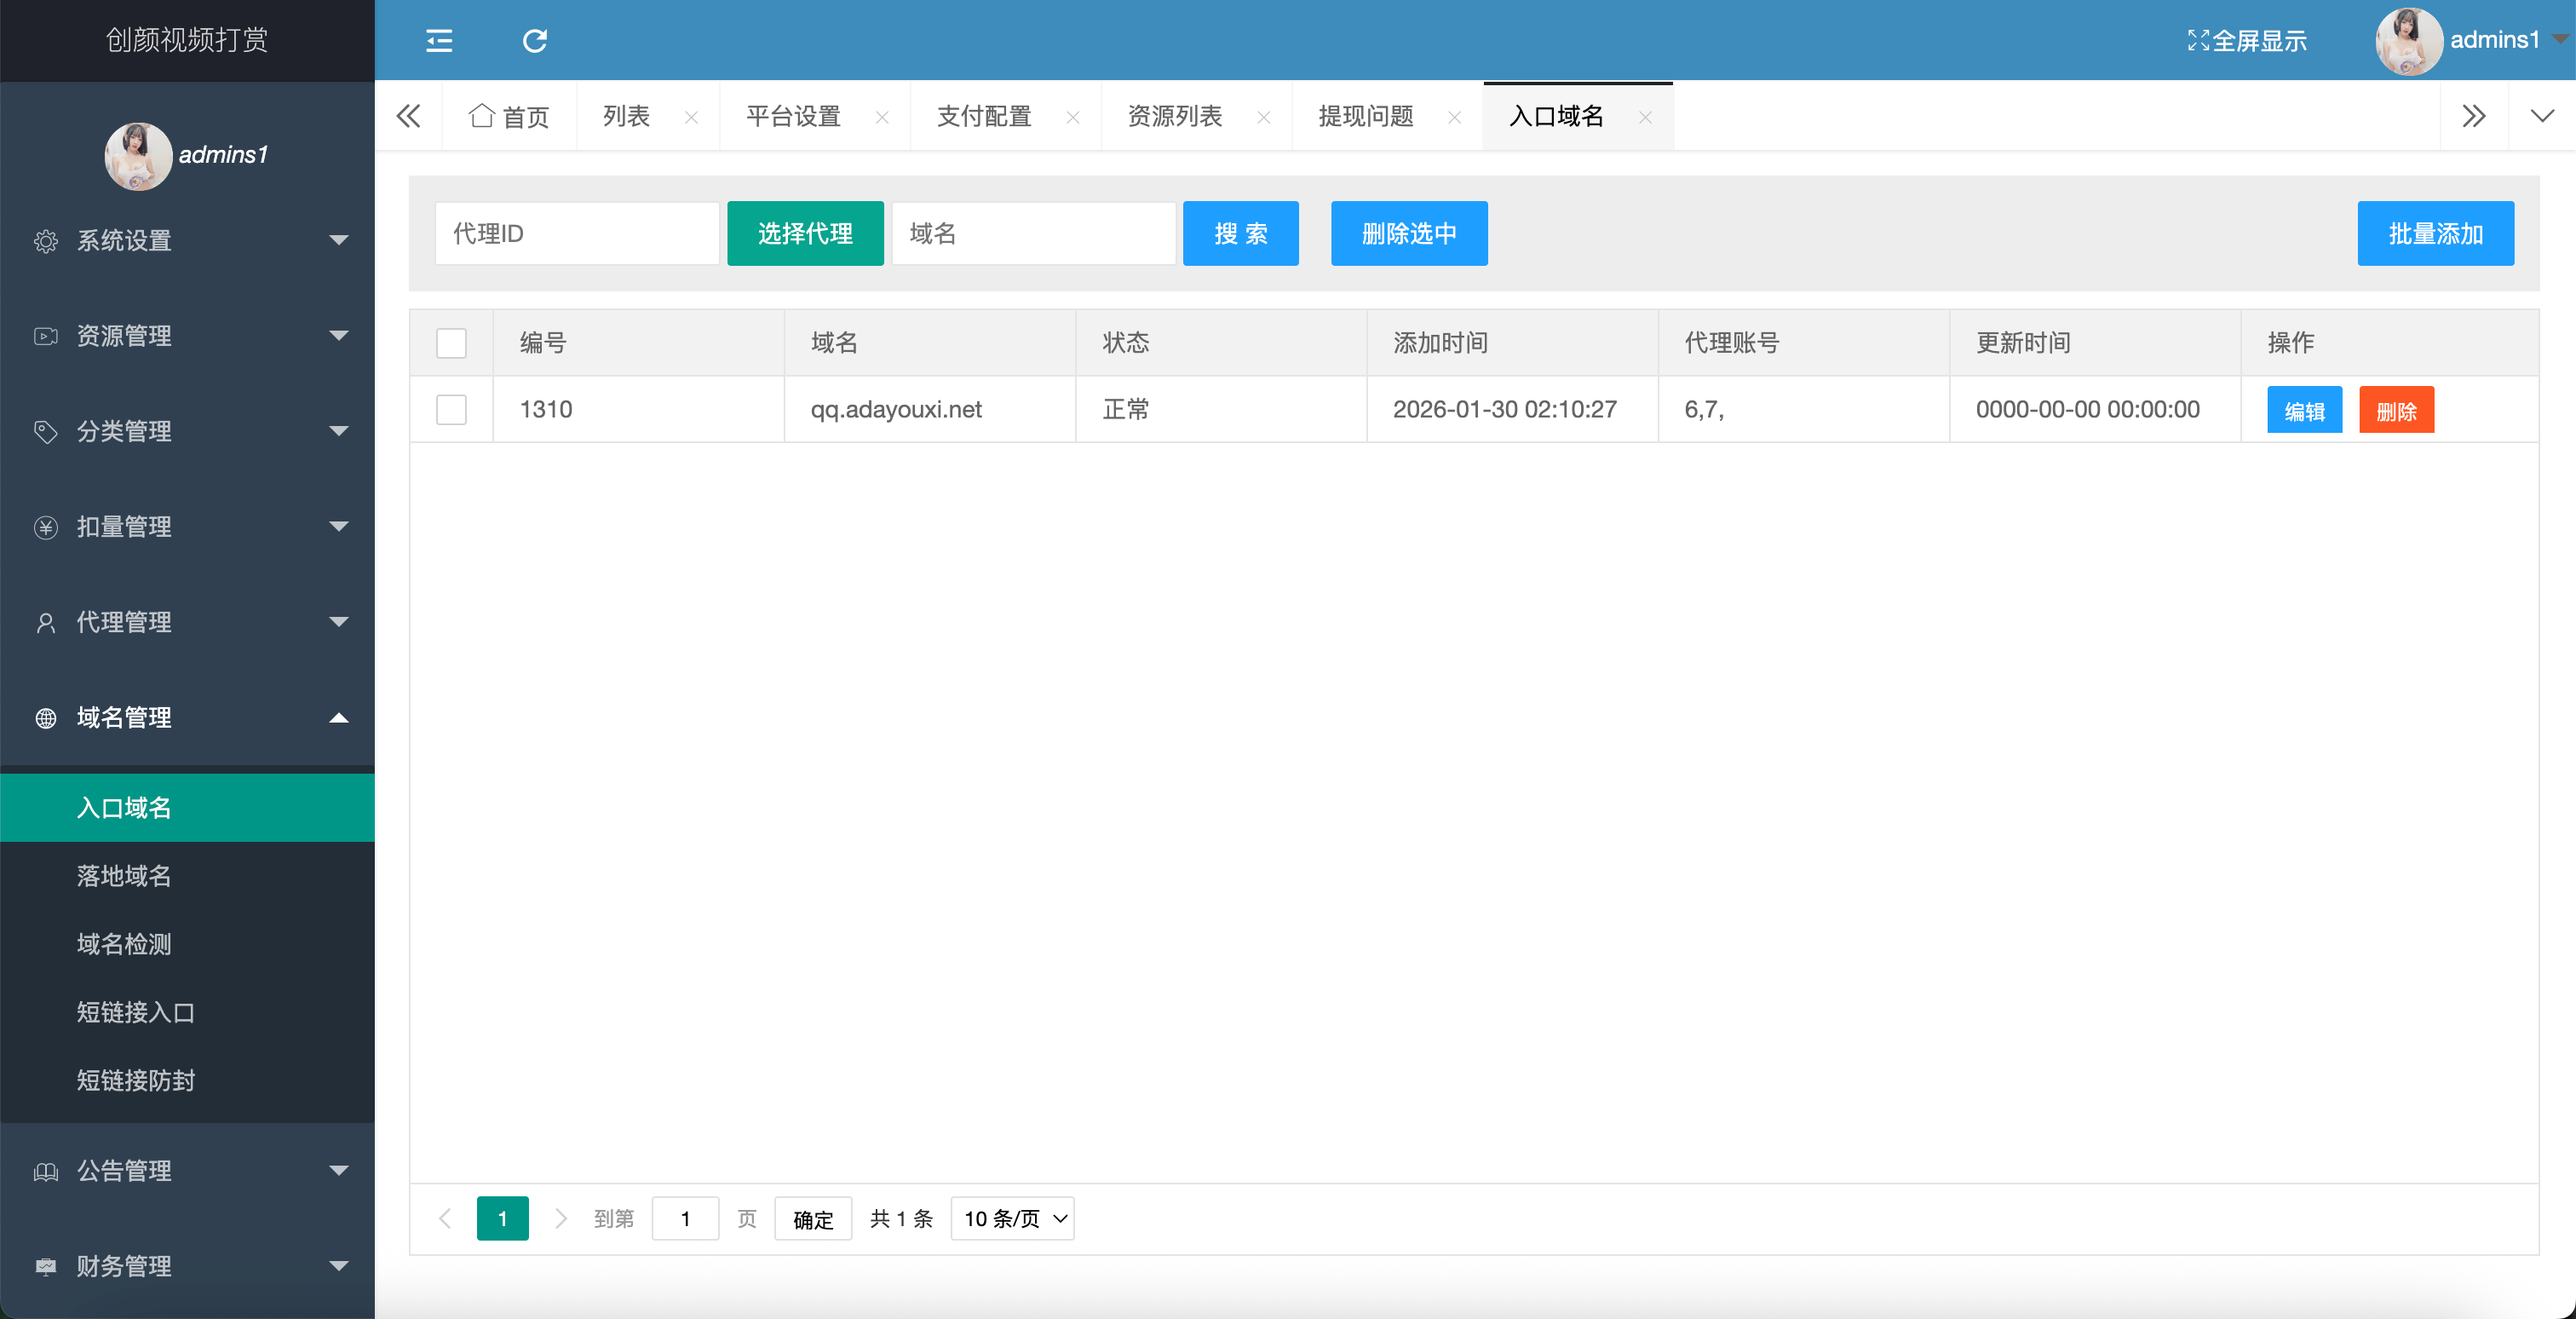Check the checkbox for row 1310

click(x=451, y=409)
